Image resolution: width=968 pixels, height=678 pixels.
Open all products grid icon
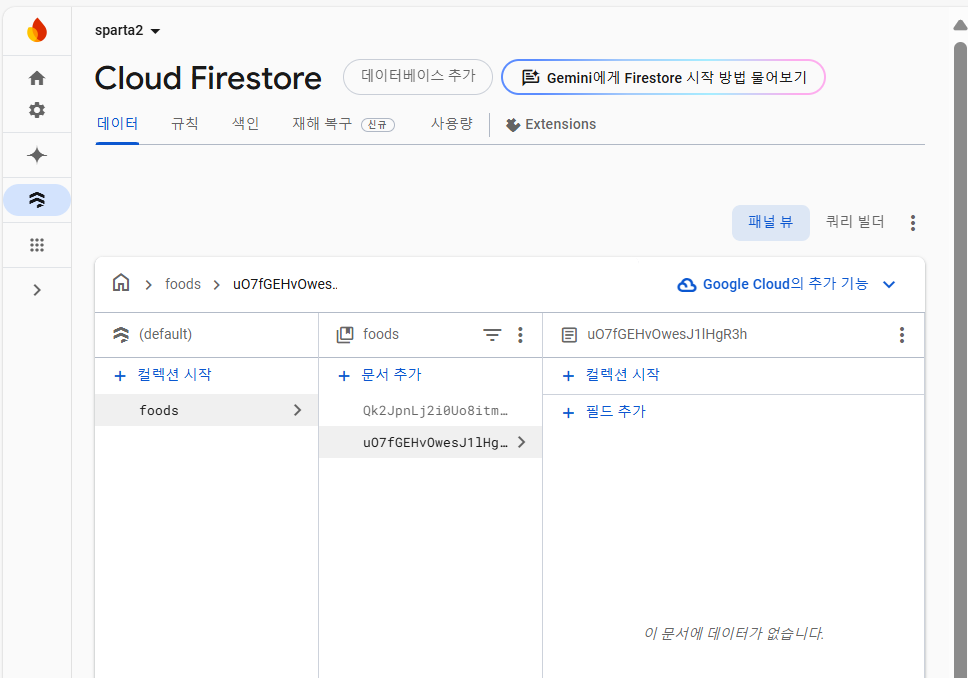37,245
